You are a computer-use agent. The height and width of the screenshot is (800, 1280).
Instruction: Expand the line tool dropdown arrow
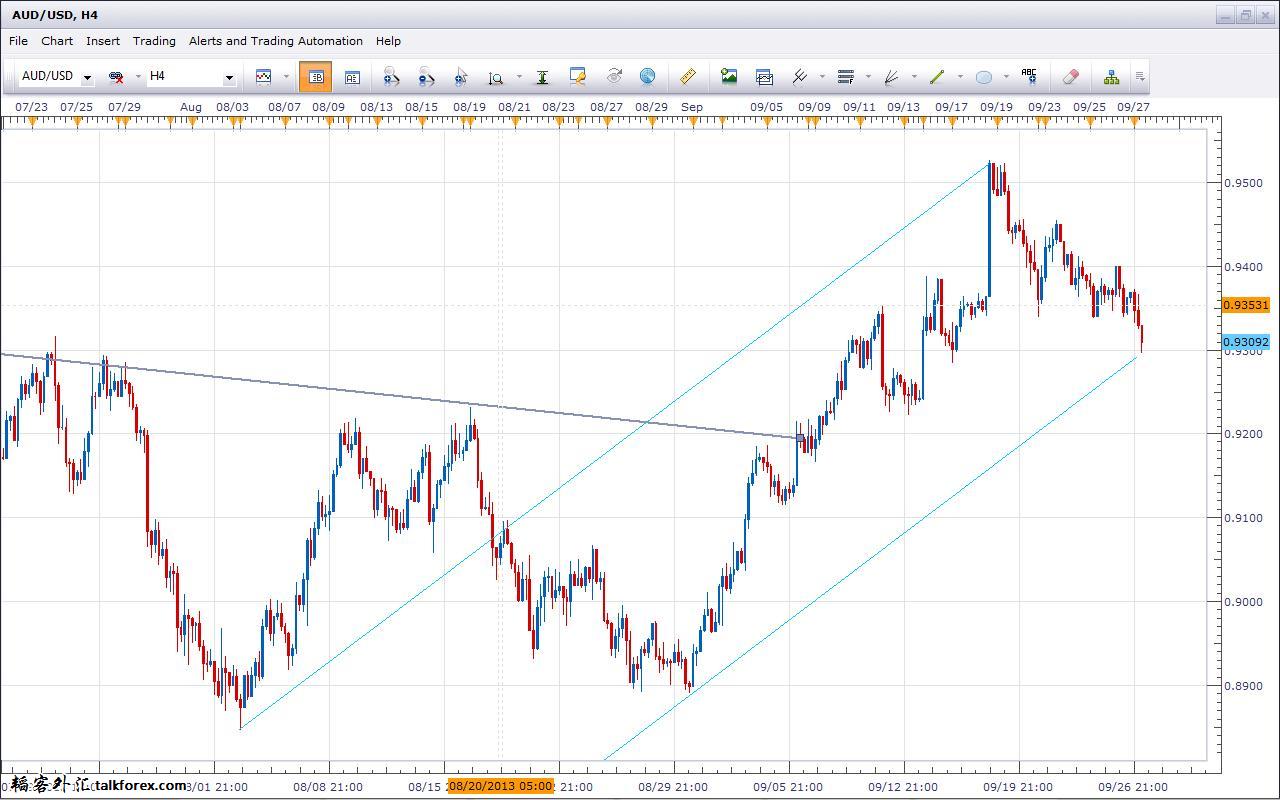[x=960, y=77]
